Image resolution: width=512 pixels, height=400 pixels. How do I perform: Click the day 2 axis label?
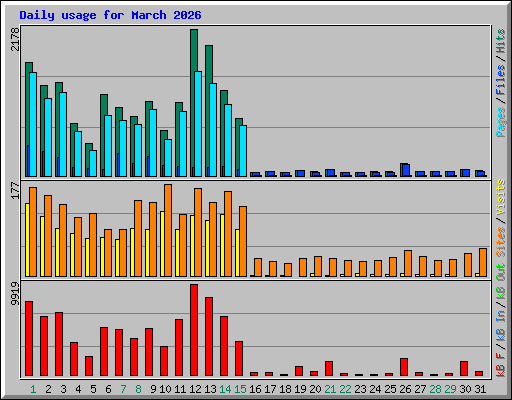pyautogui.click(x=48, y=389)
